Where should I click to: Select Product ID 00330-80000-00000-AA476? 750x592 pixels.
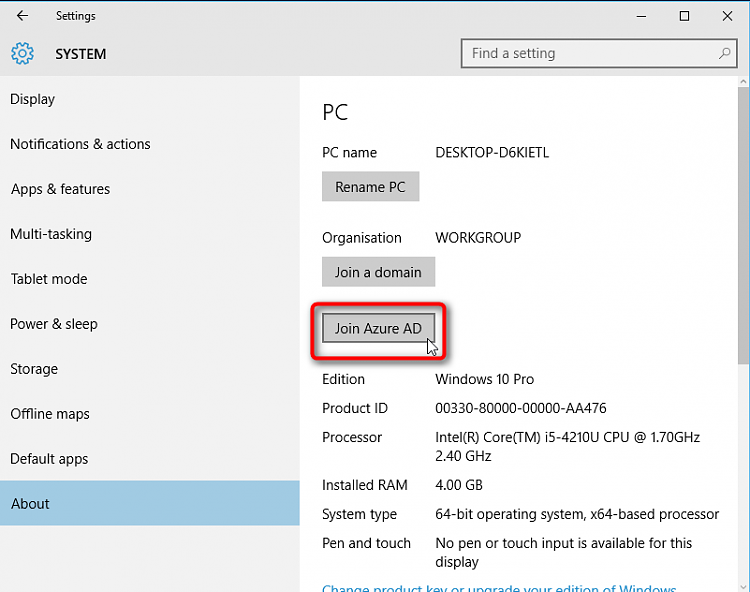[521, 408]
